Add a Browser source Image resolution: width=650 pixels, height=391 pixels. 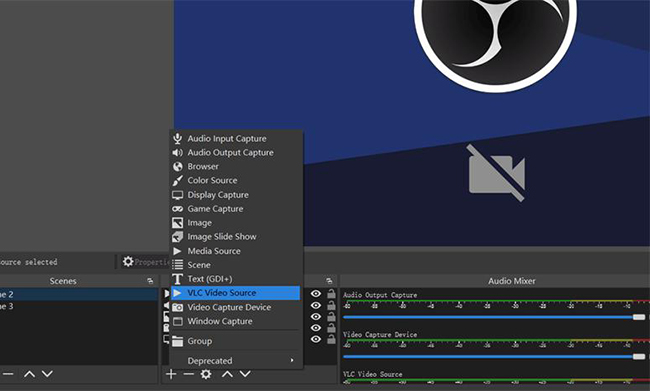click(235, 166)
